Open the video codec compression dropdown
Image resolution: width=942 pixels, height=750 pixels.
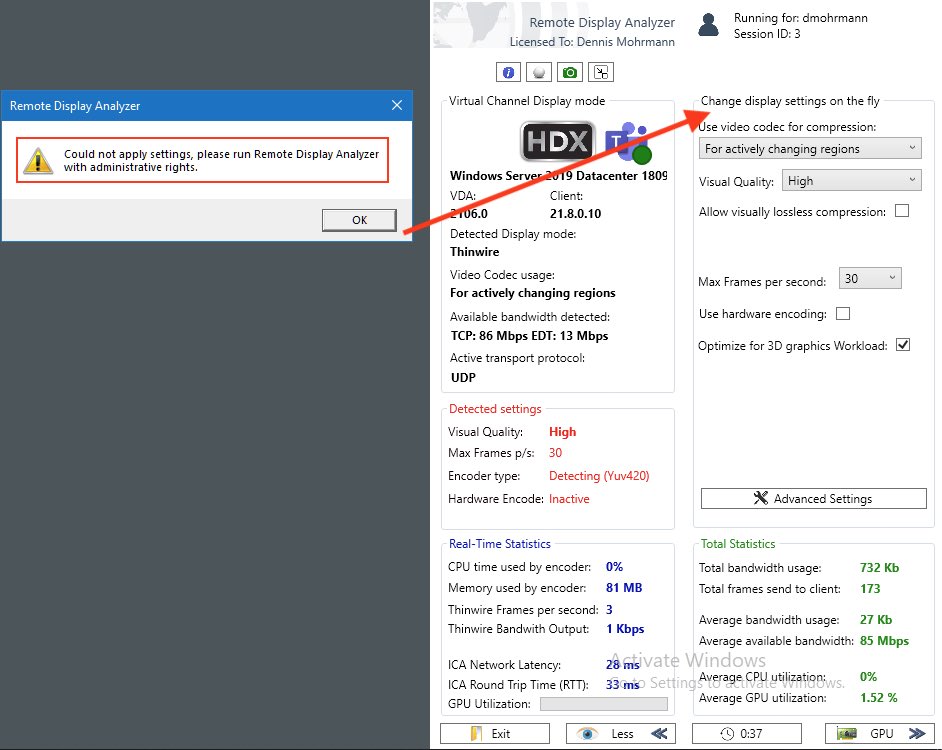click(x=810, y=148)
